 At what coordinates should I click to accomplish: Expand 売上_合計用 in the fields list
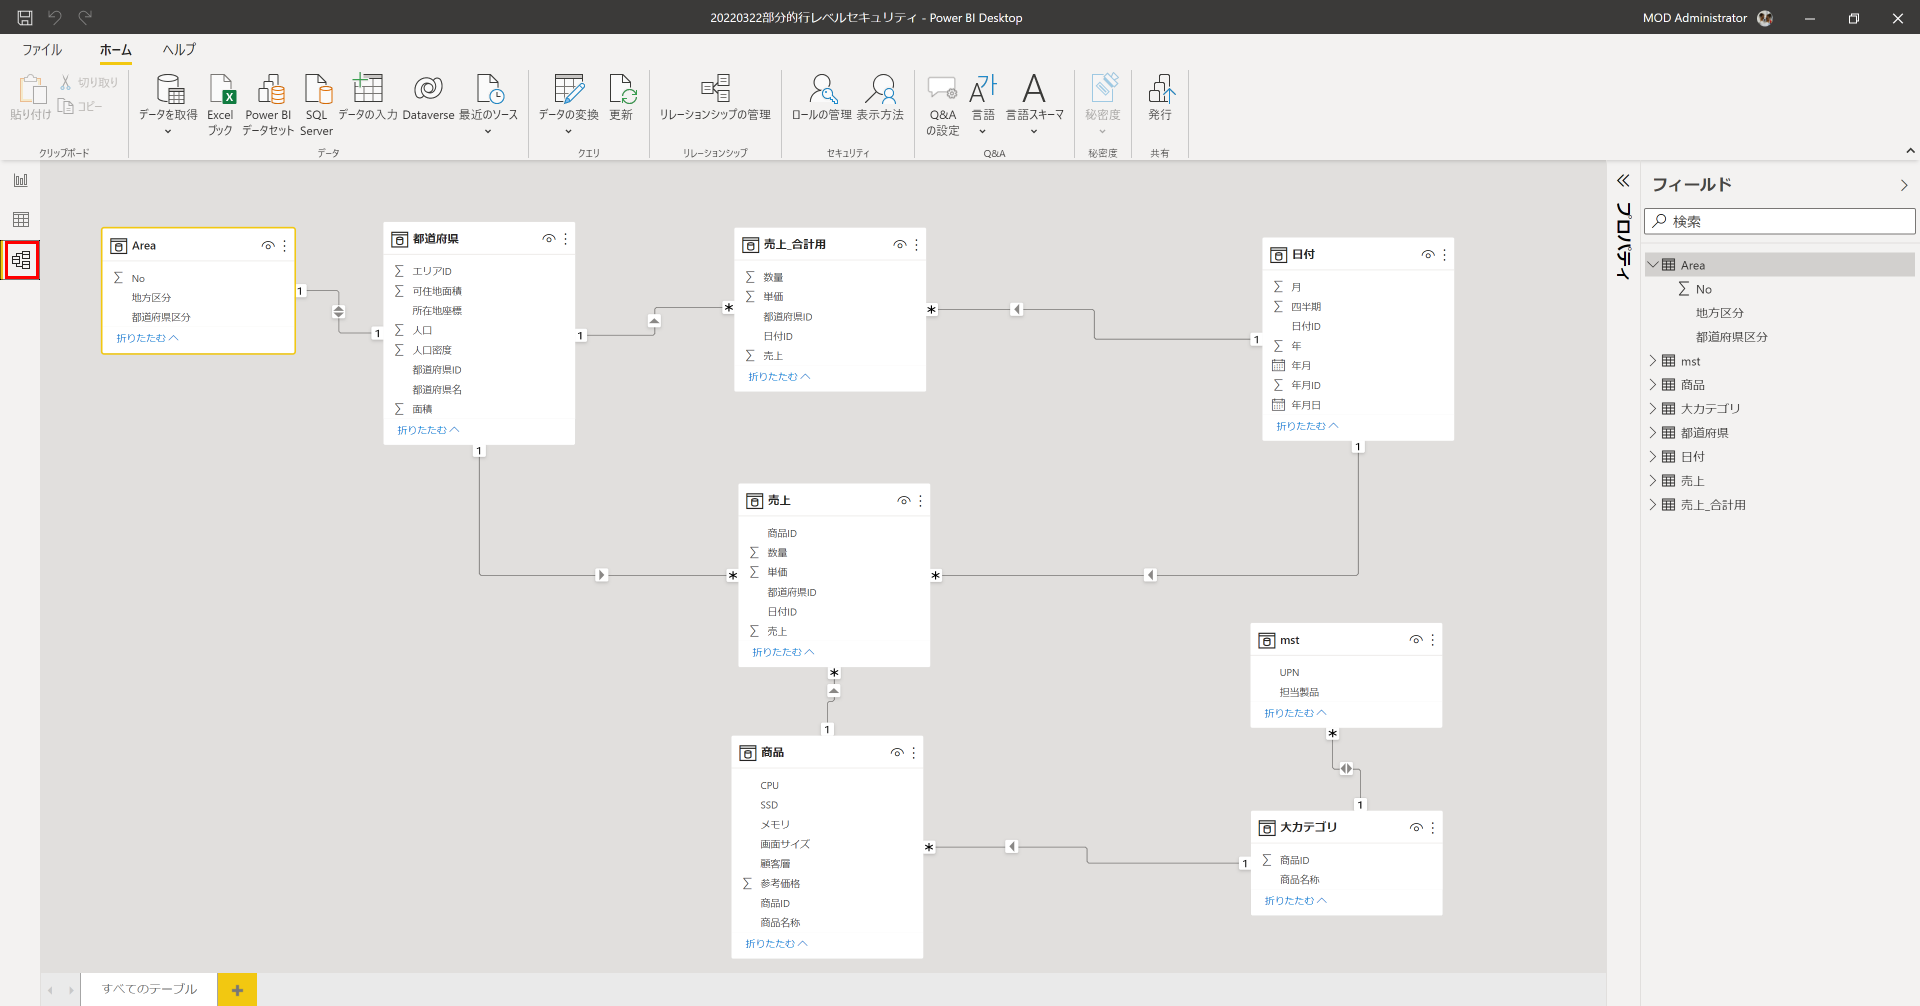click(x=1653, y=505)
